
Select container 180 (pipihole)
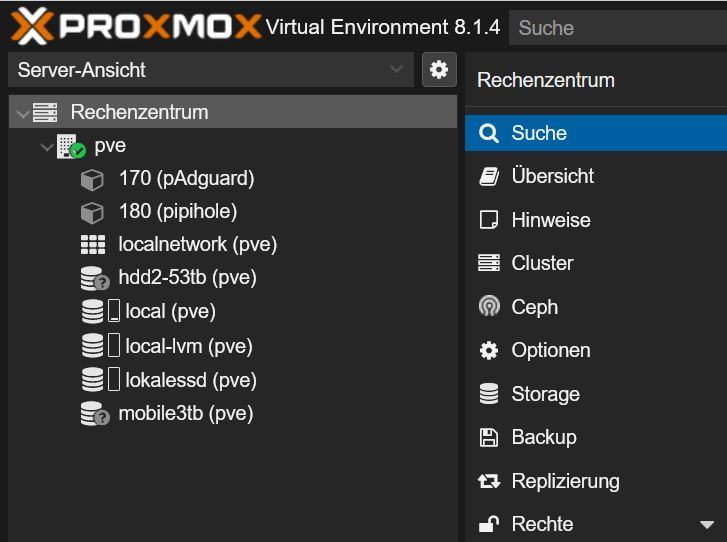(178, 211)
